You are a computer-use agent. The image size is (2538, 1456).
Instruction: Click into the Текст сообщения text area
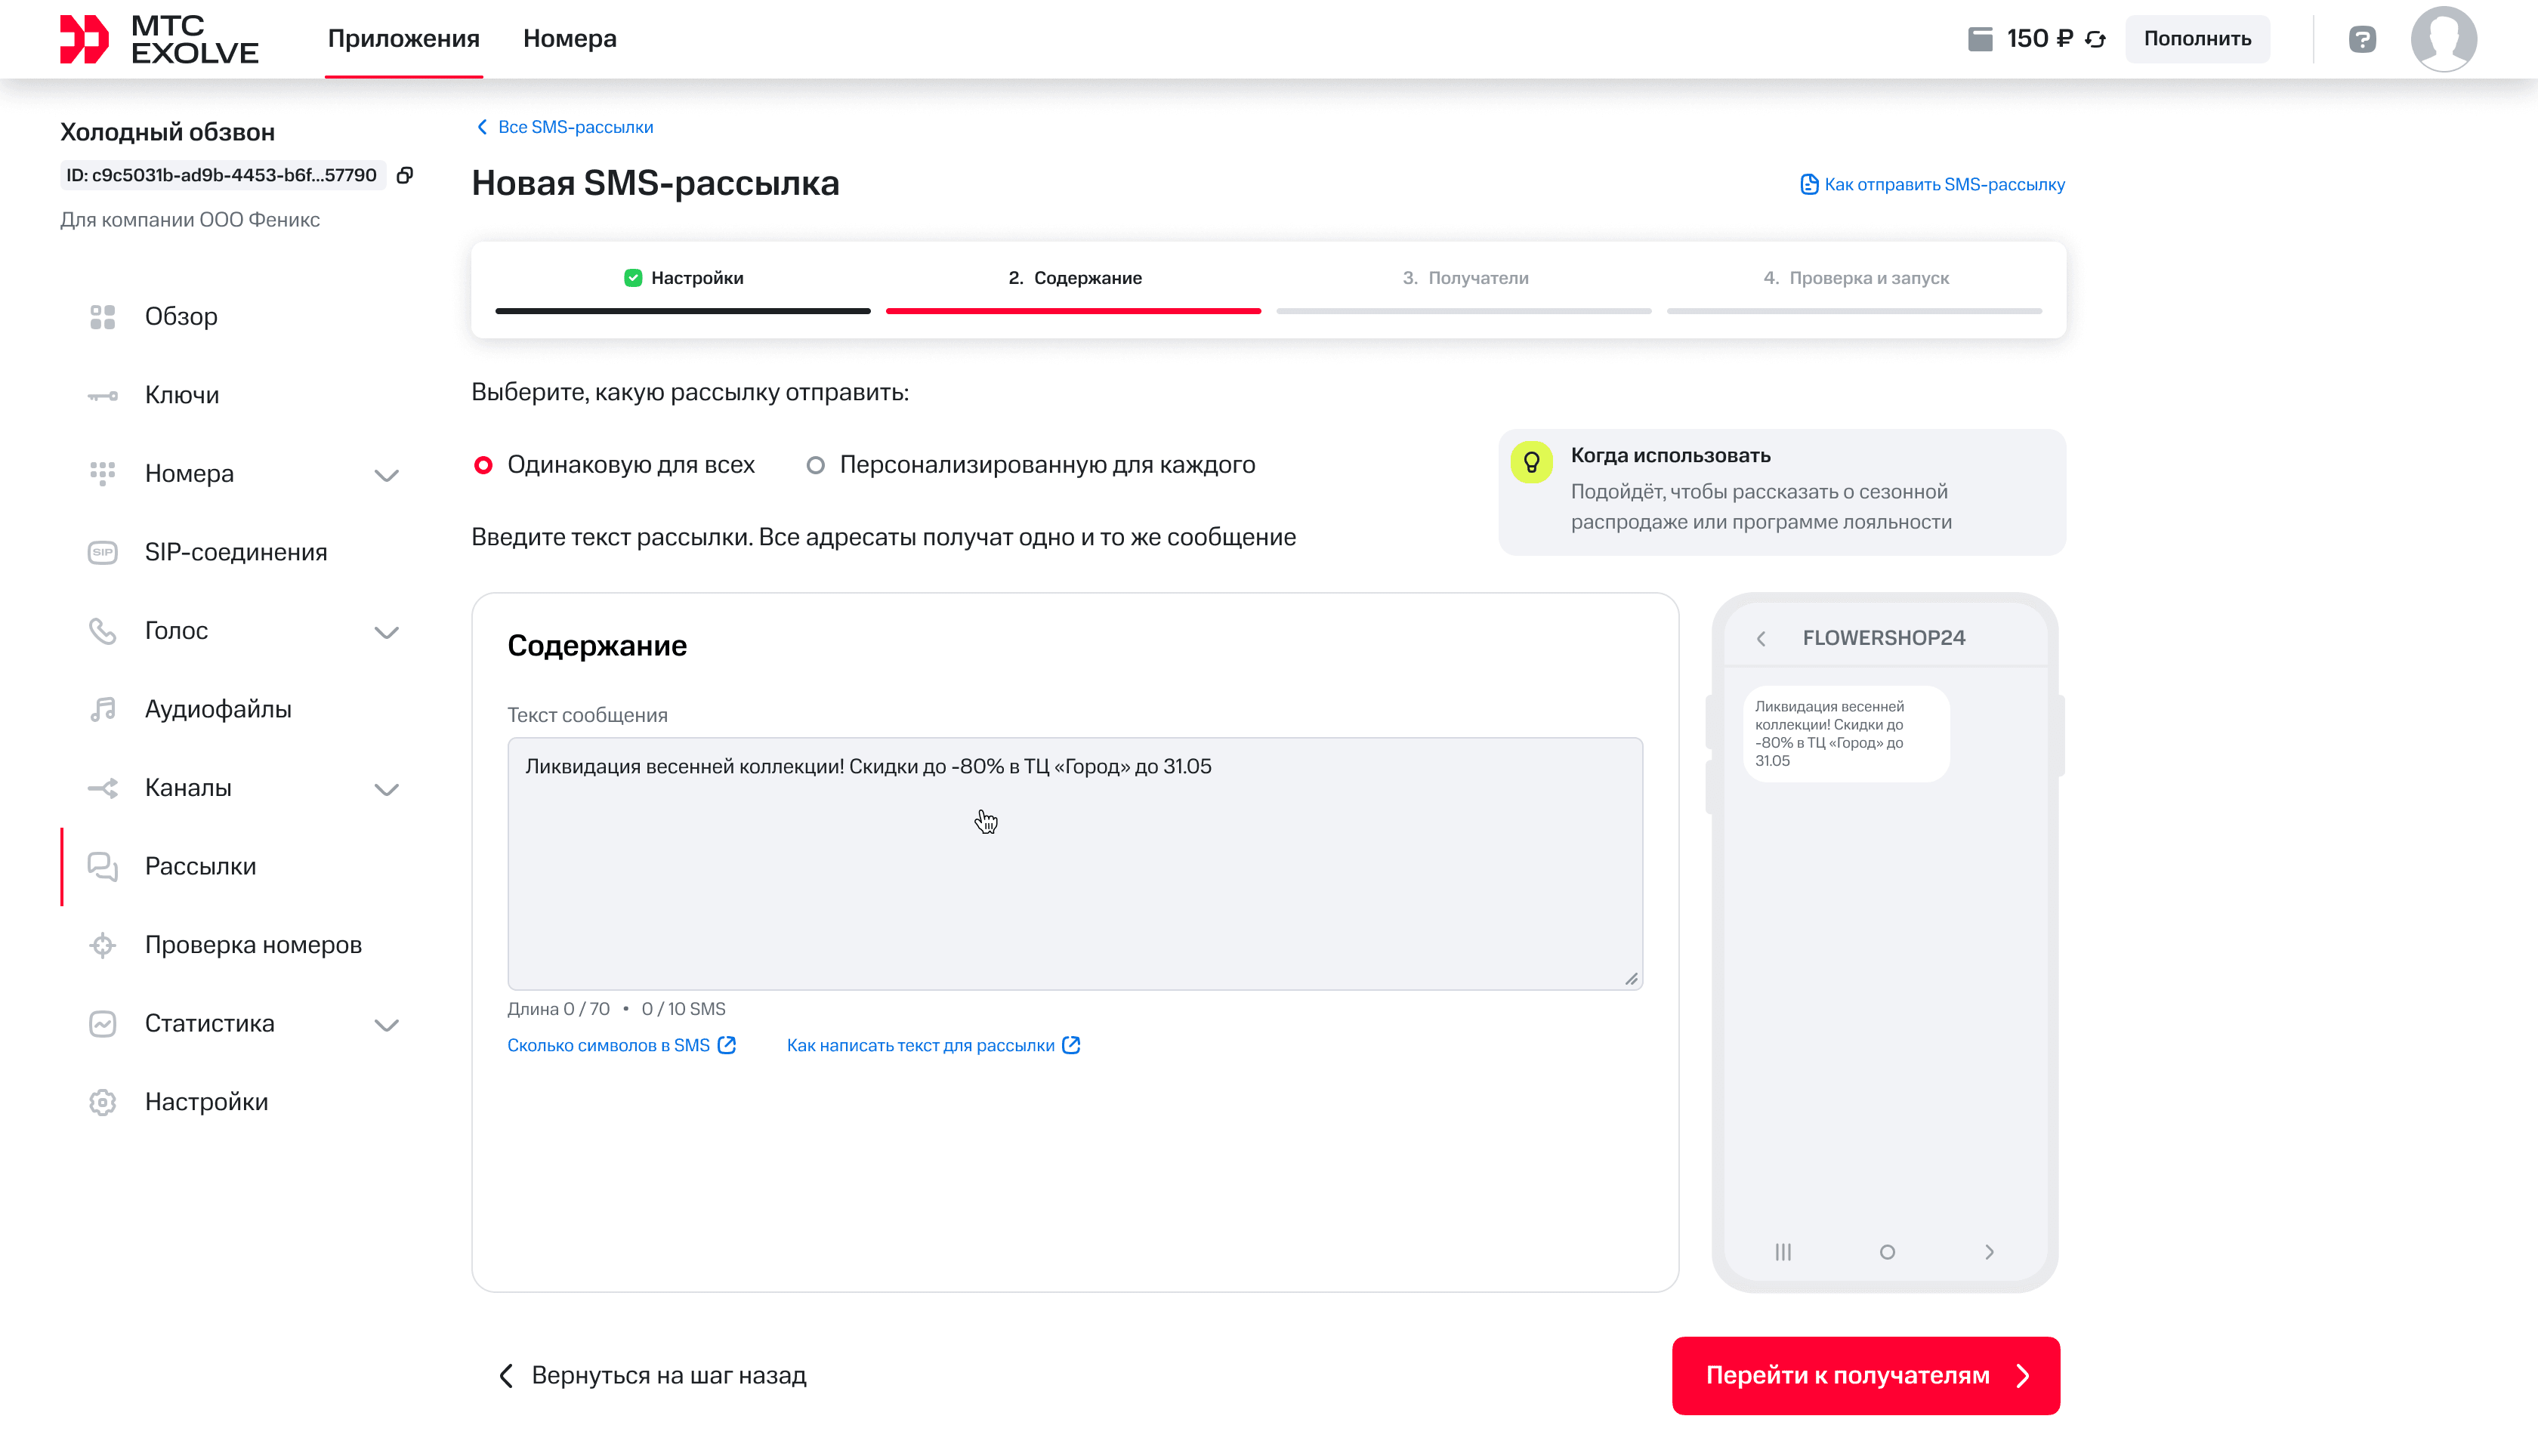click(1075, 864)
